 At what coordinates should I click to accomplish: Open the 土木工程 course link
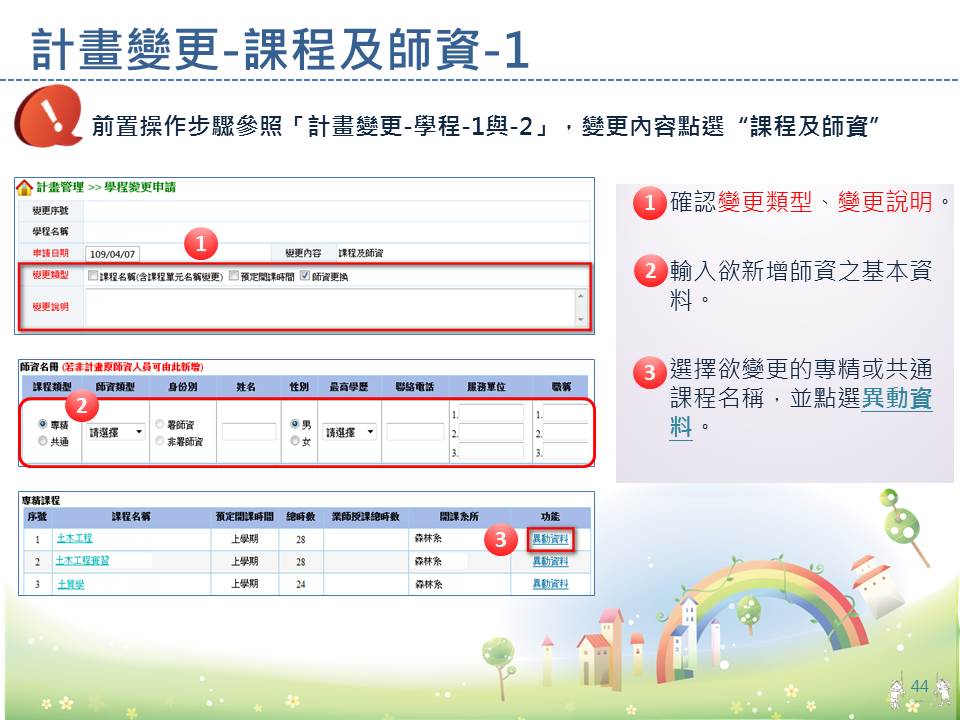tap(74, 539)
